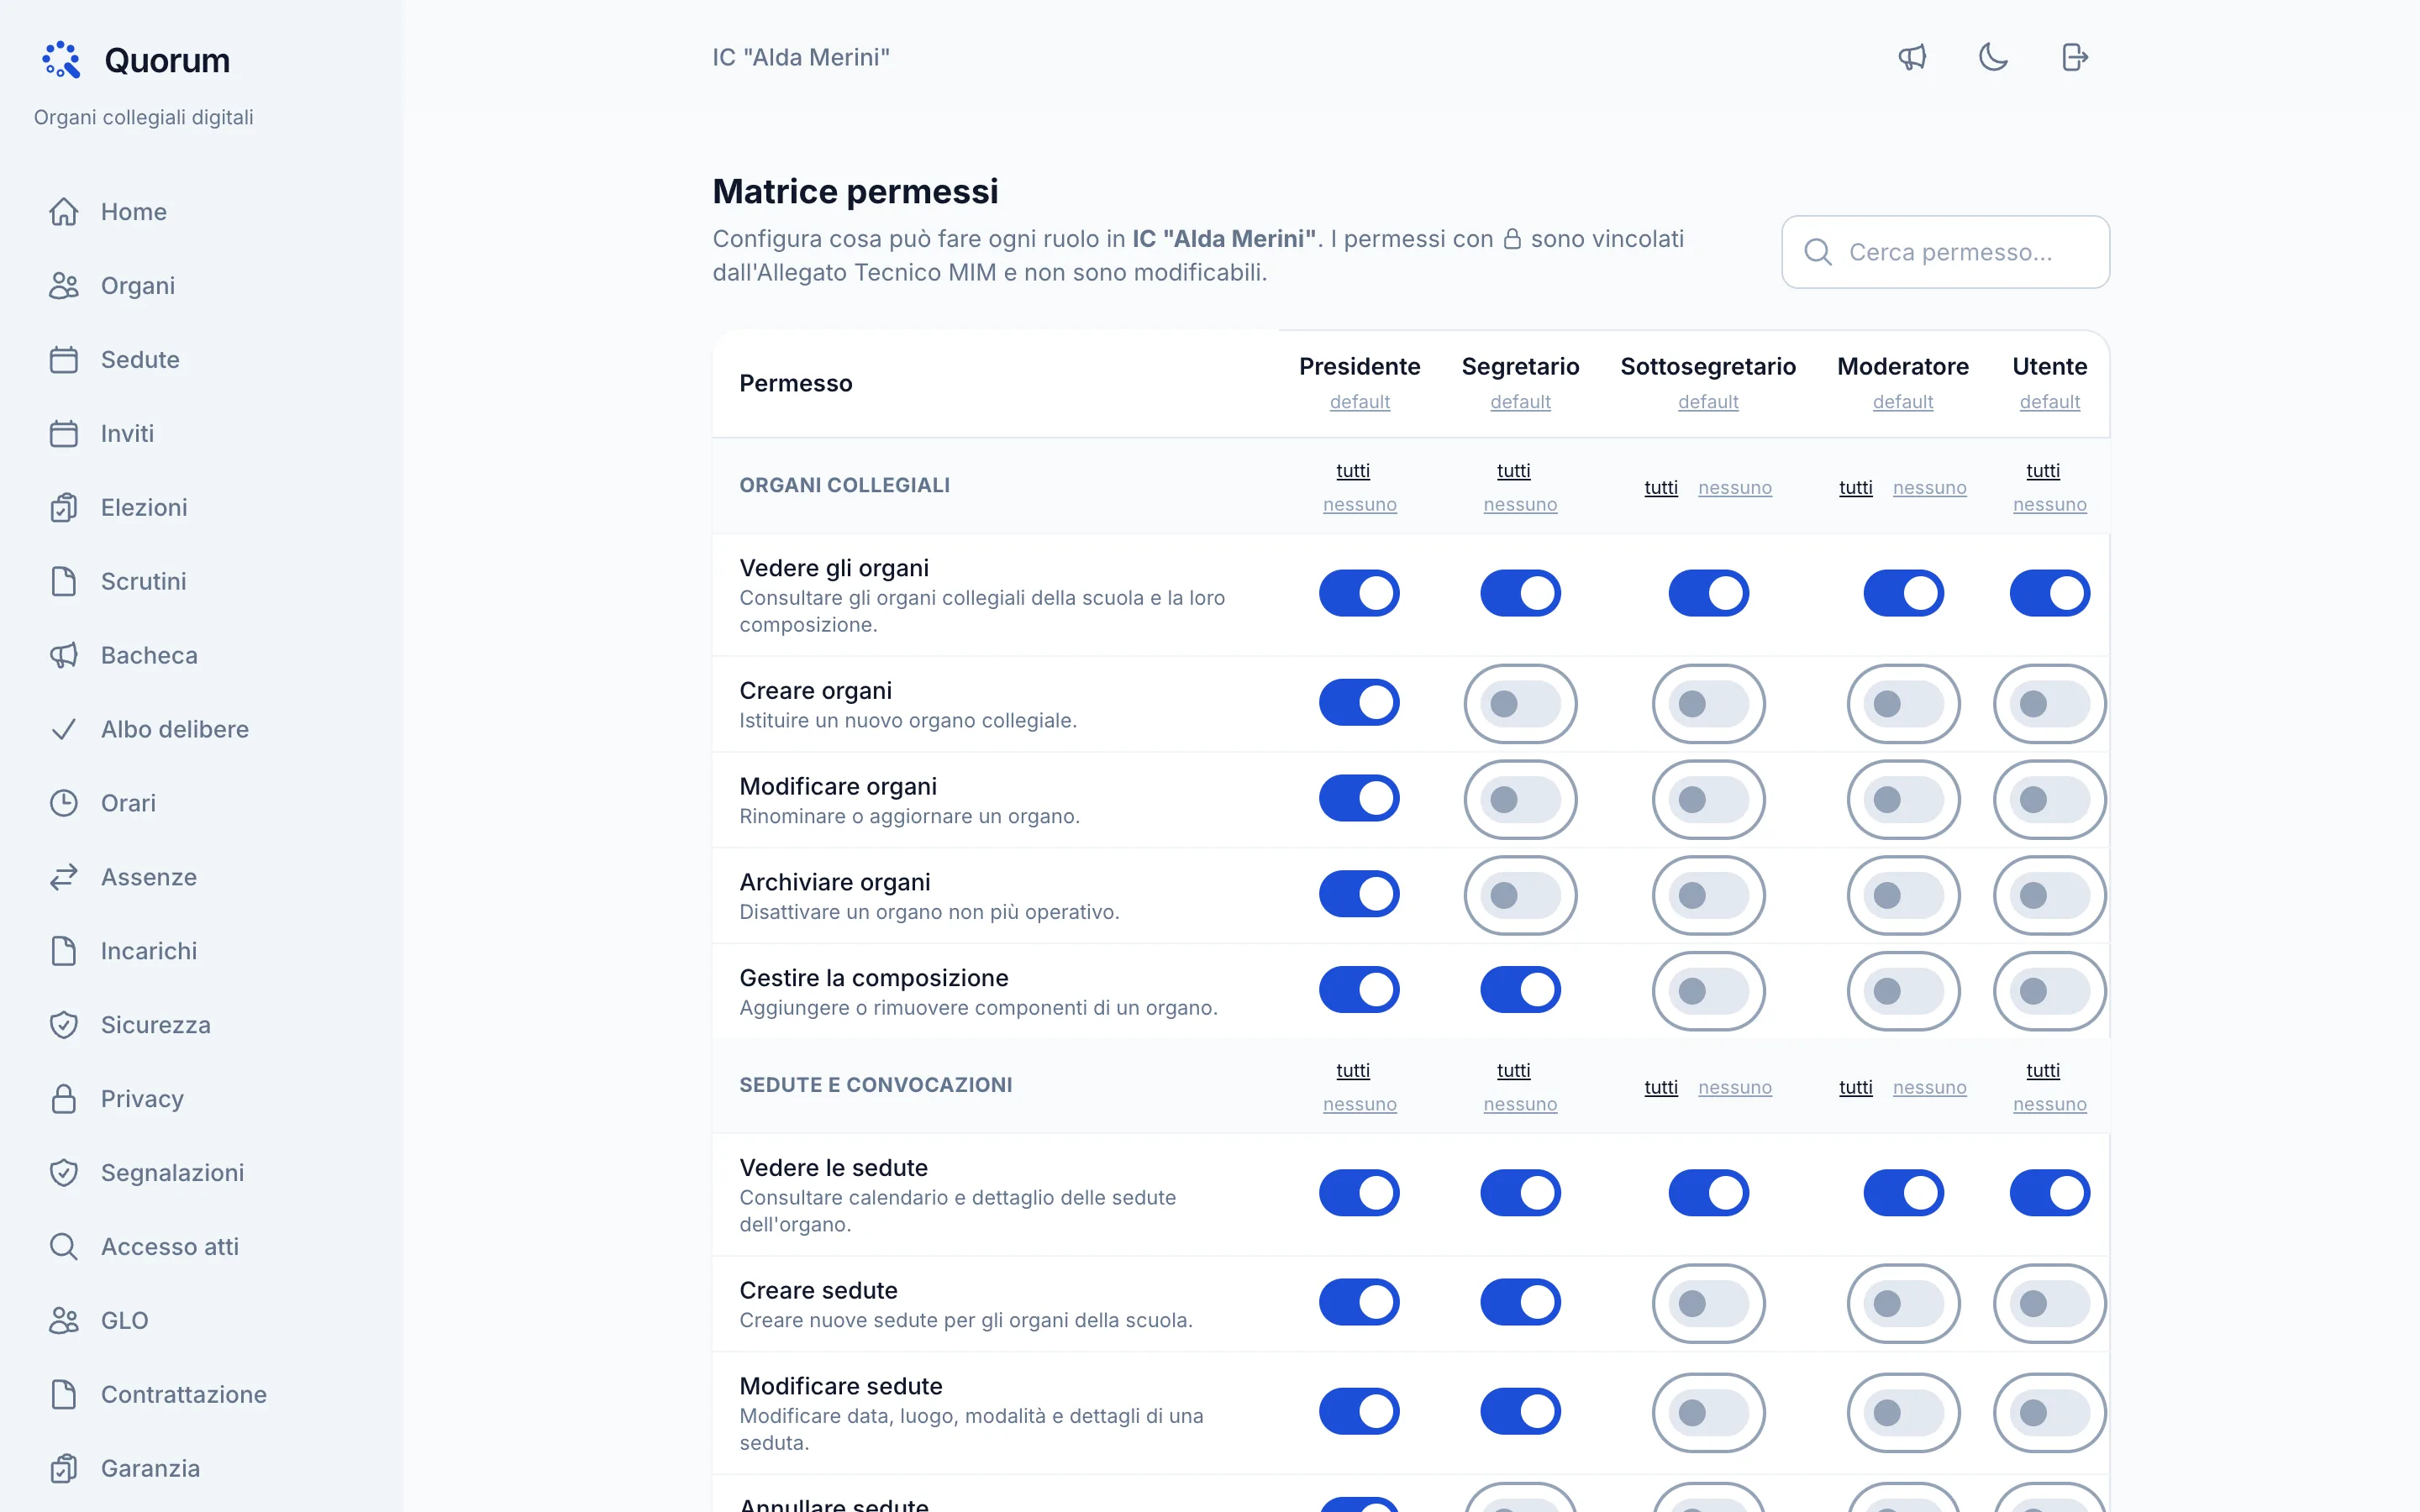Viewport: 2420px width, 1512px height.
Task: Click the Scrutini document icon
Action: tap(64, 582)
